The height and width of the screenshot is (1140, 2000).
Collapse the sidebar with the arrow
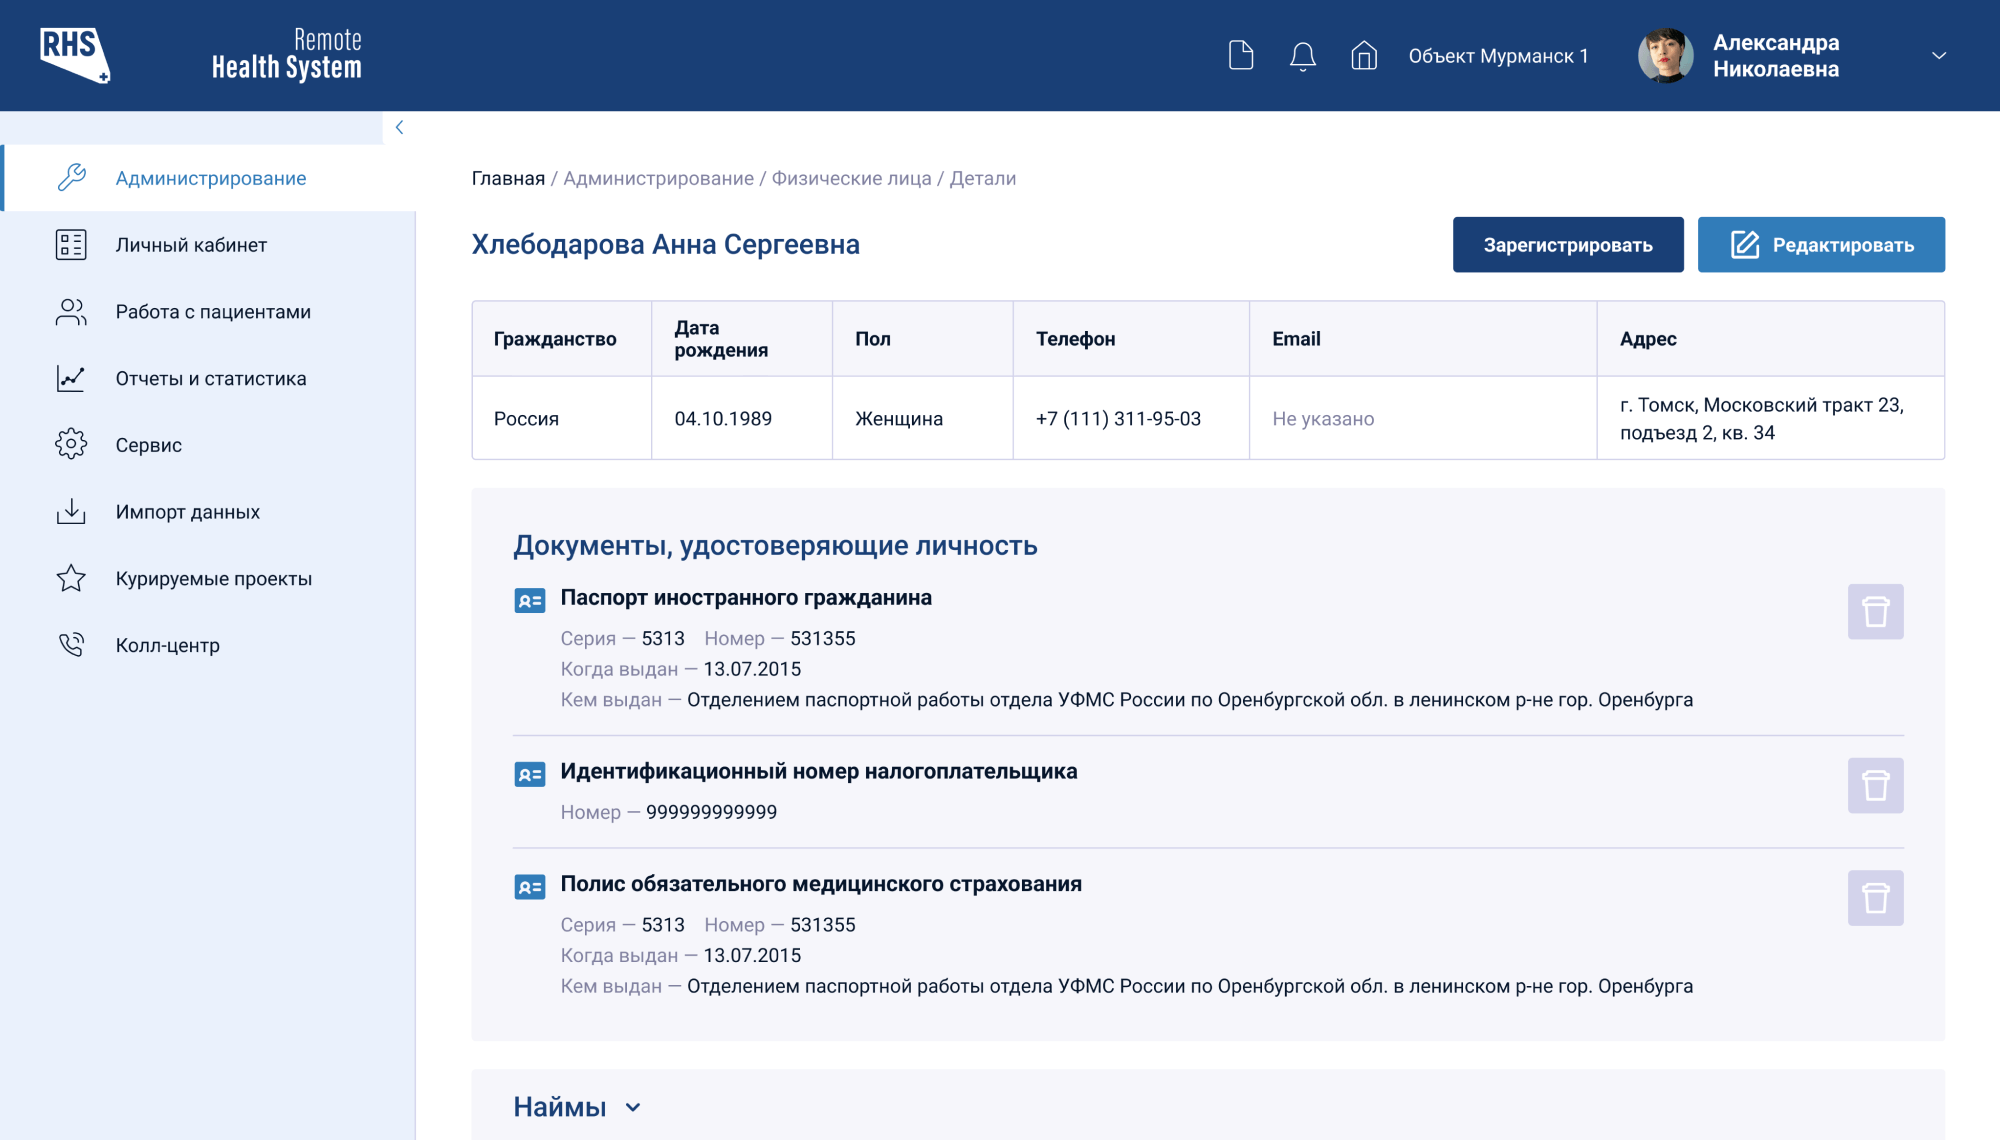[x=399, y=127]
